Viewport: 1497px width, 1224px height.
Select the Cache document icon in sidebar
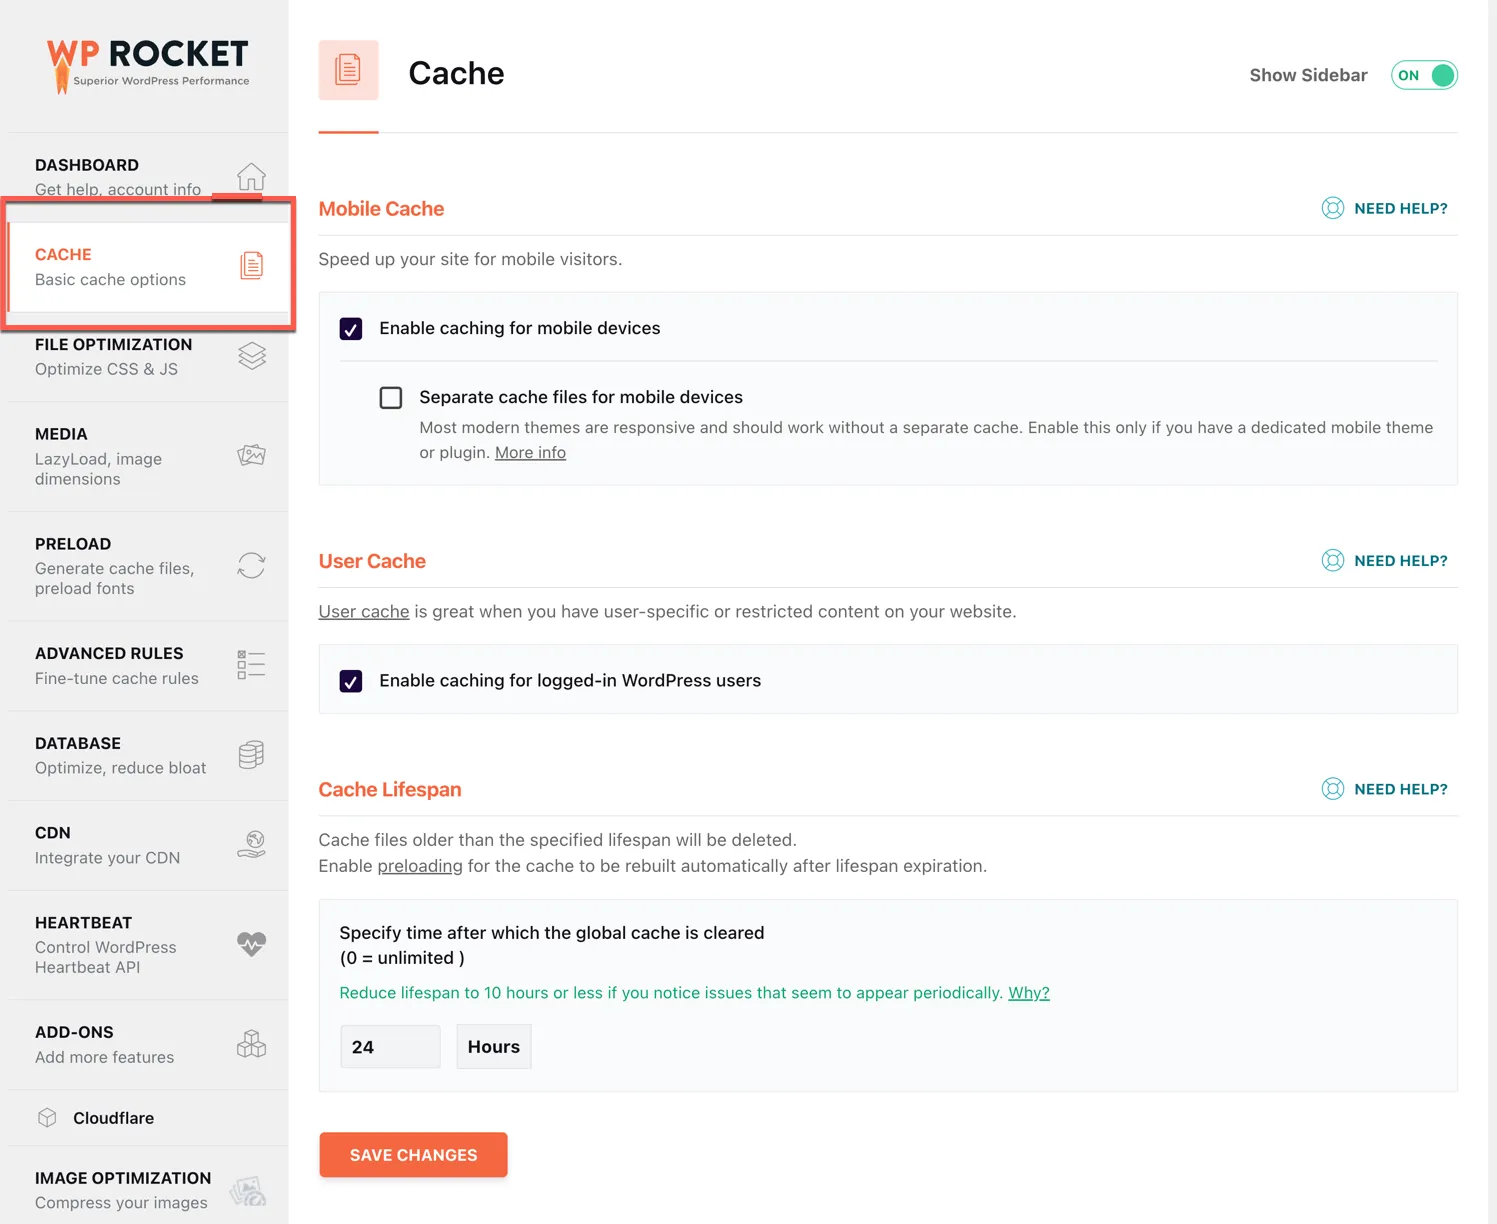click(251, 264)
